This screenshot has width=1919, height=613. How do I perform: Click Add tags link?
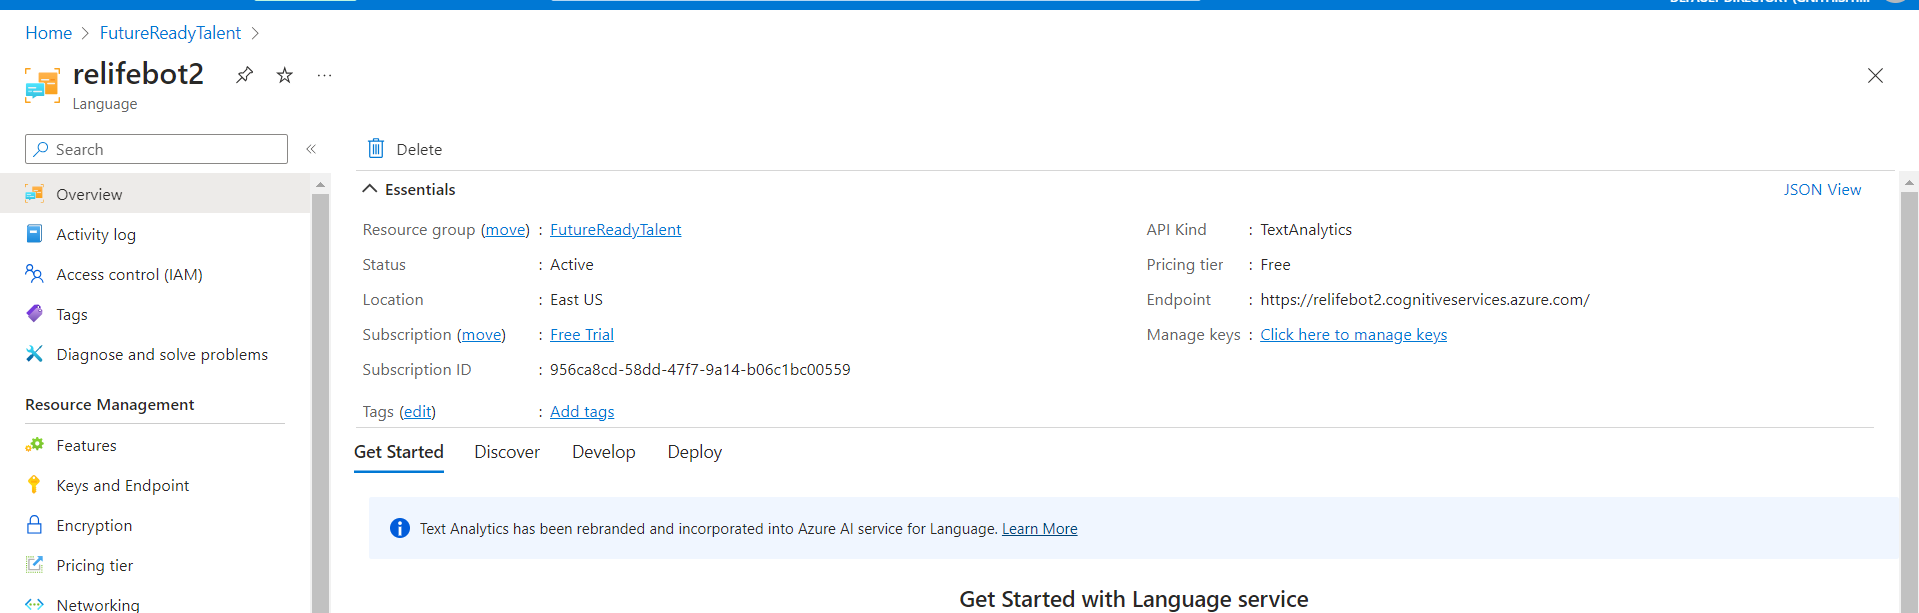582,411
